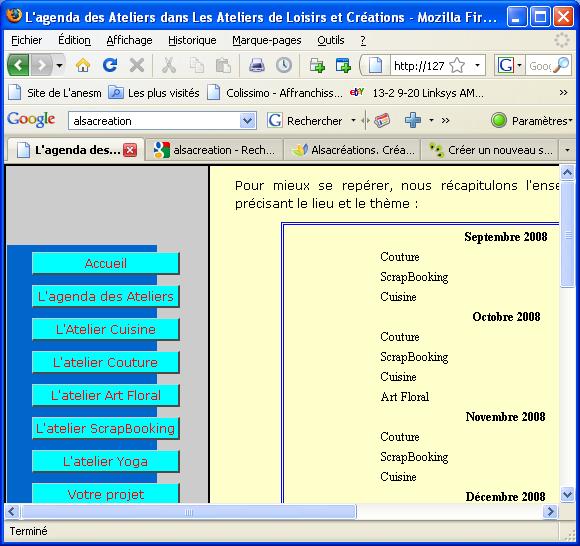Click the vertical scrollbar thumb
The image size is (580, 546).
[x=567, y=235]
